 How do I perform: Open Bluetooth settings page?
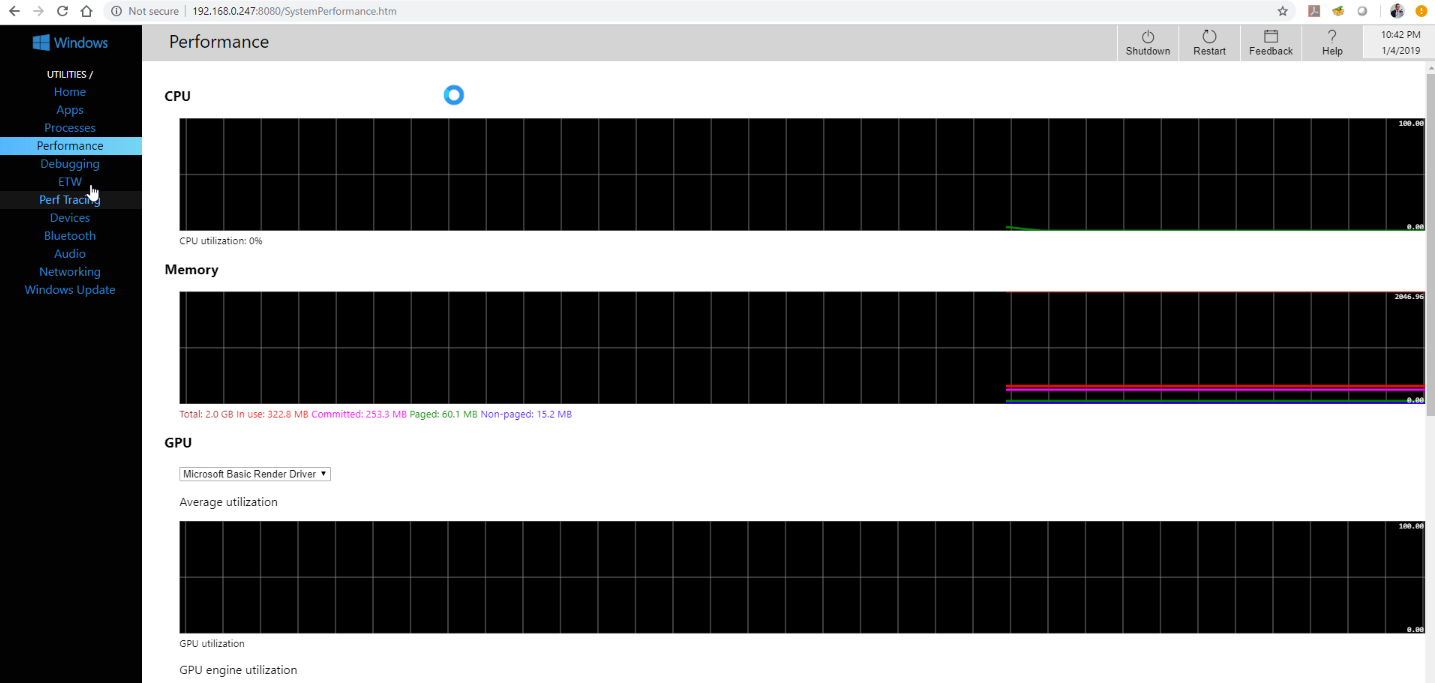[x=70, y=236]
